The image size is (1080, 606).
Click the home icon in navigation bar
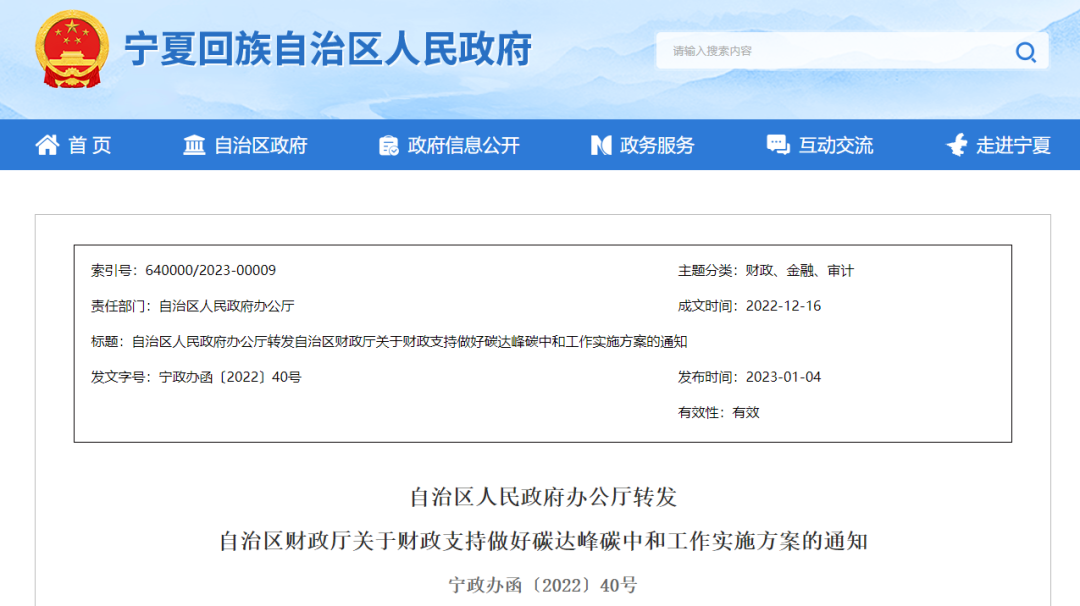48,145
